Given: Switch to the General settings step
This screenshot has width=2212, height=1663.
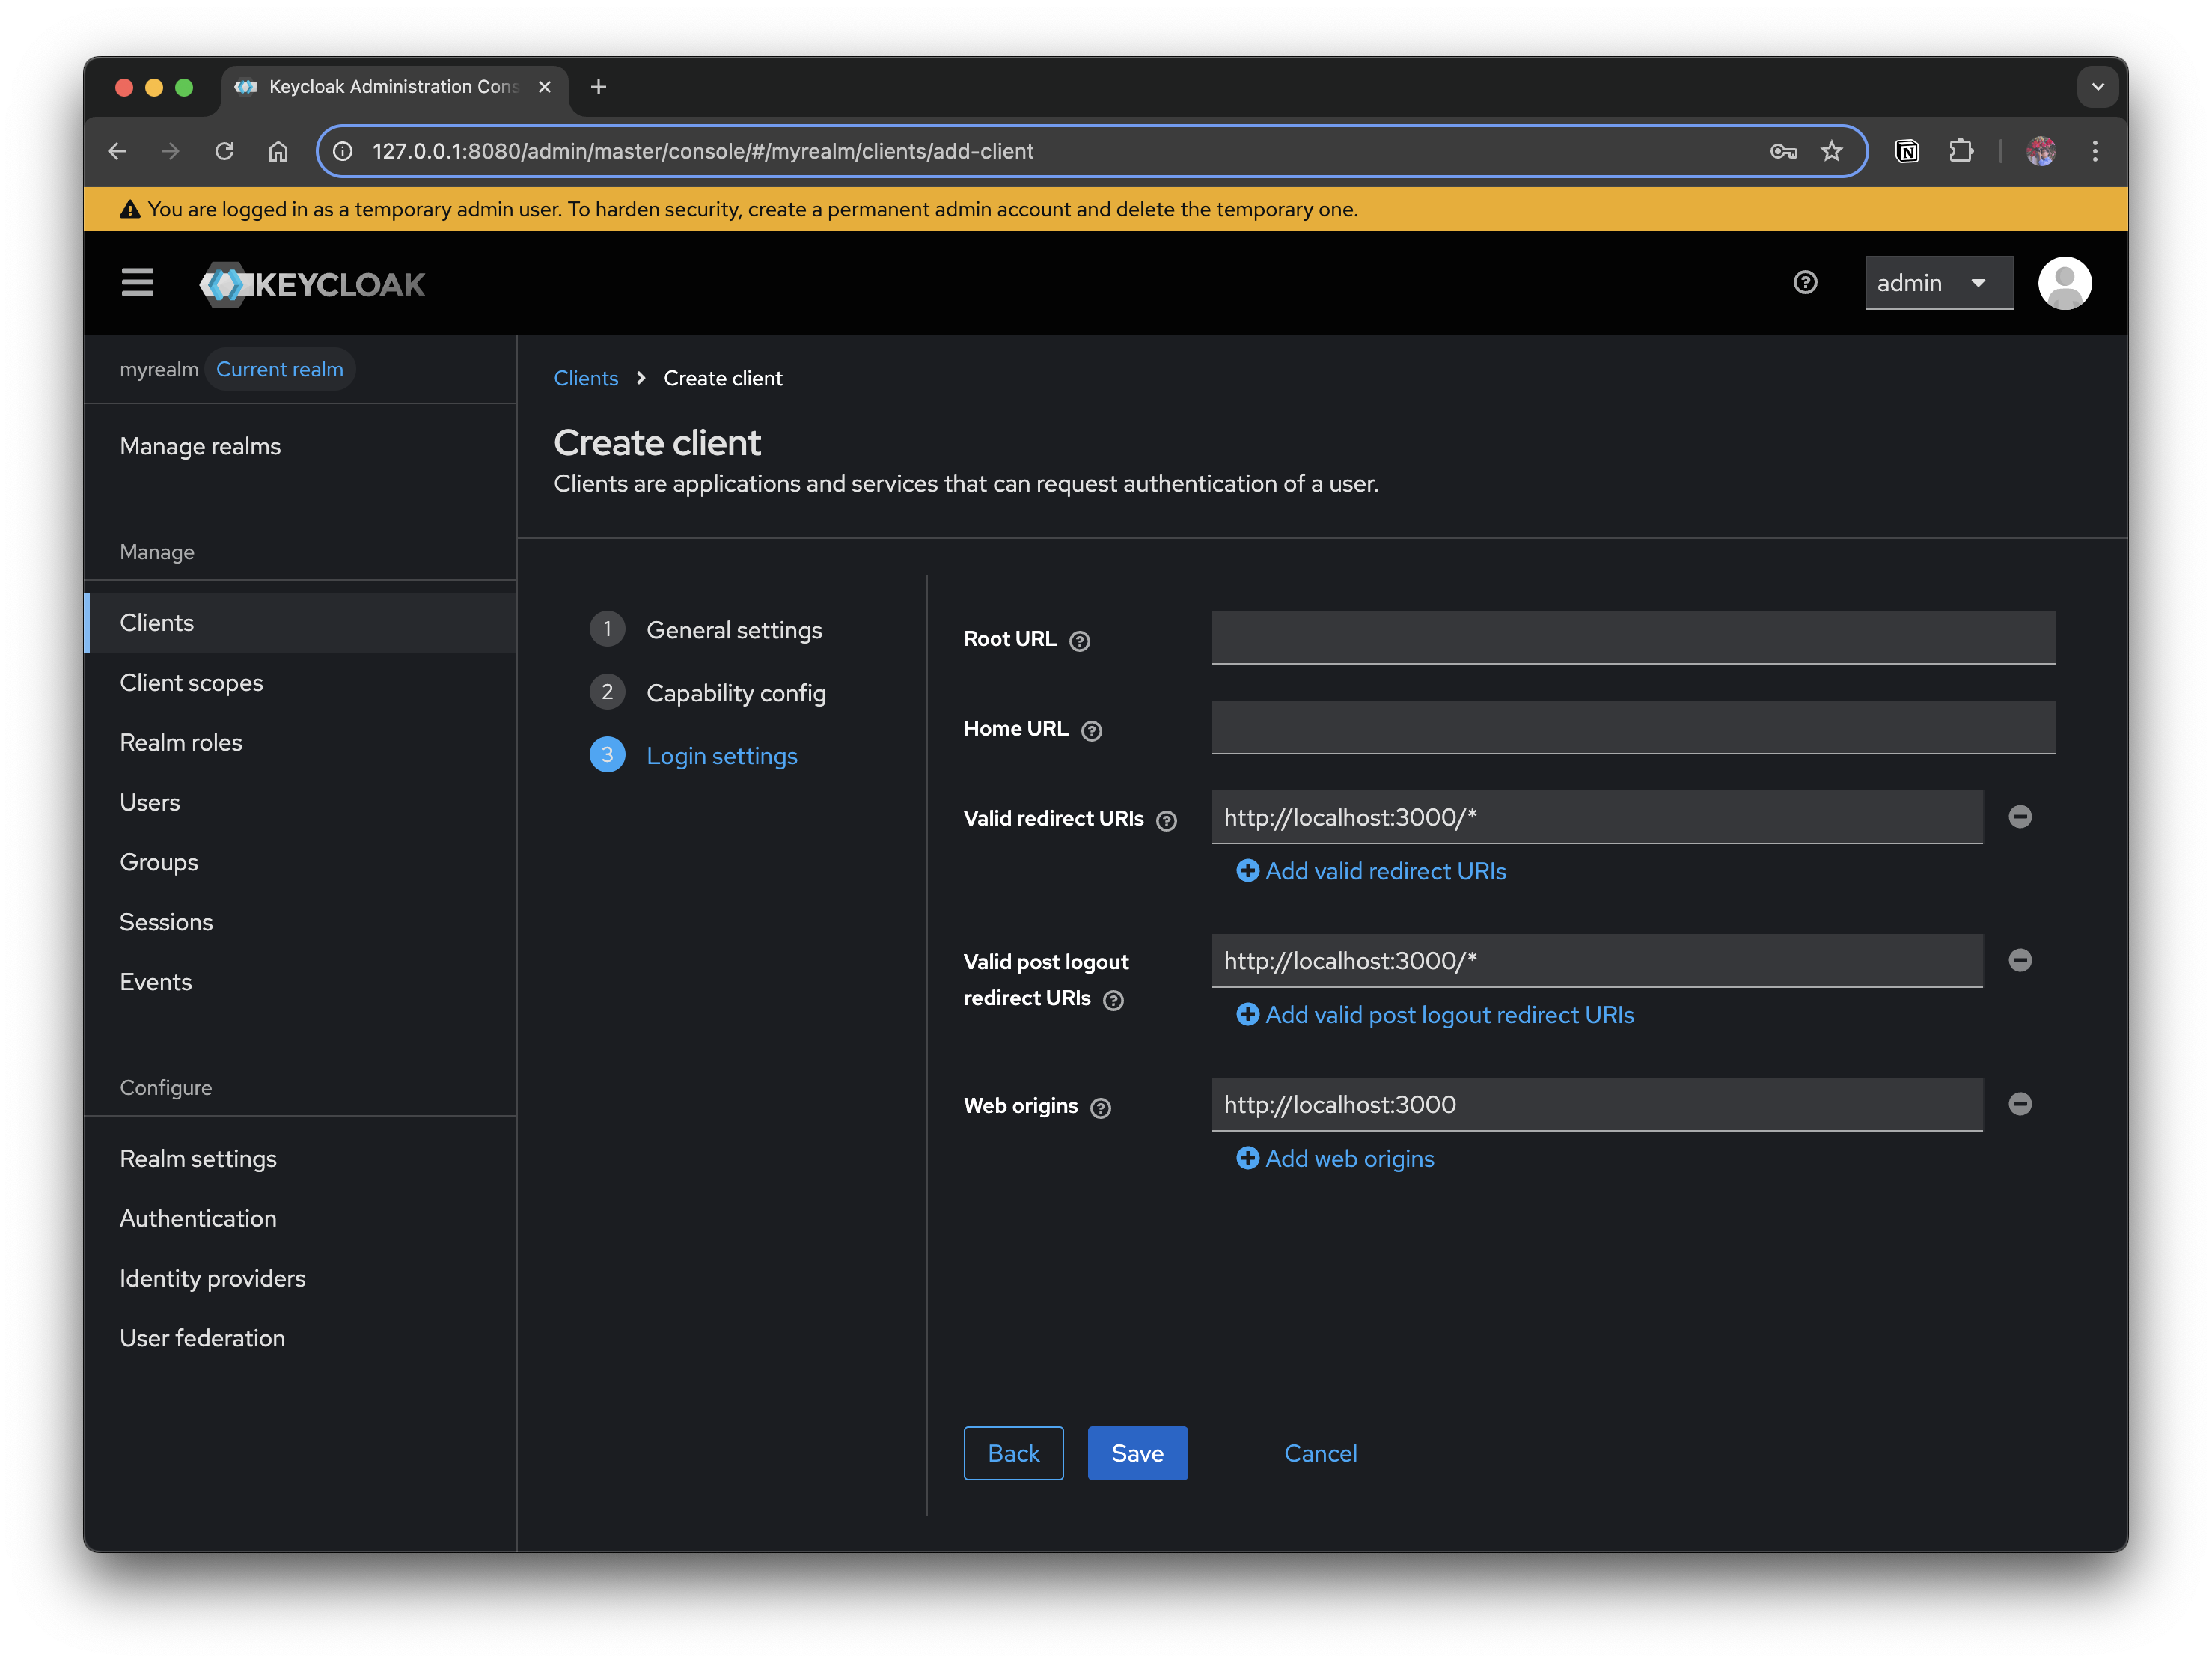Looking at the screenshot, I should click(x=734, y=629).
